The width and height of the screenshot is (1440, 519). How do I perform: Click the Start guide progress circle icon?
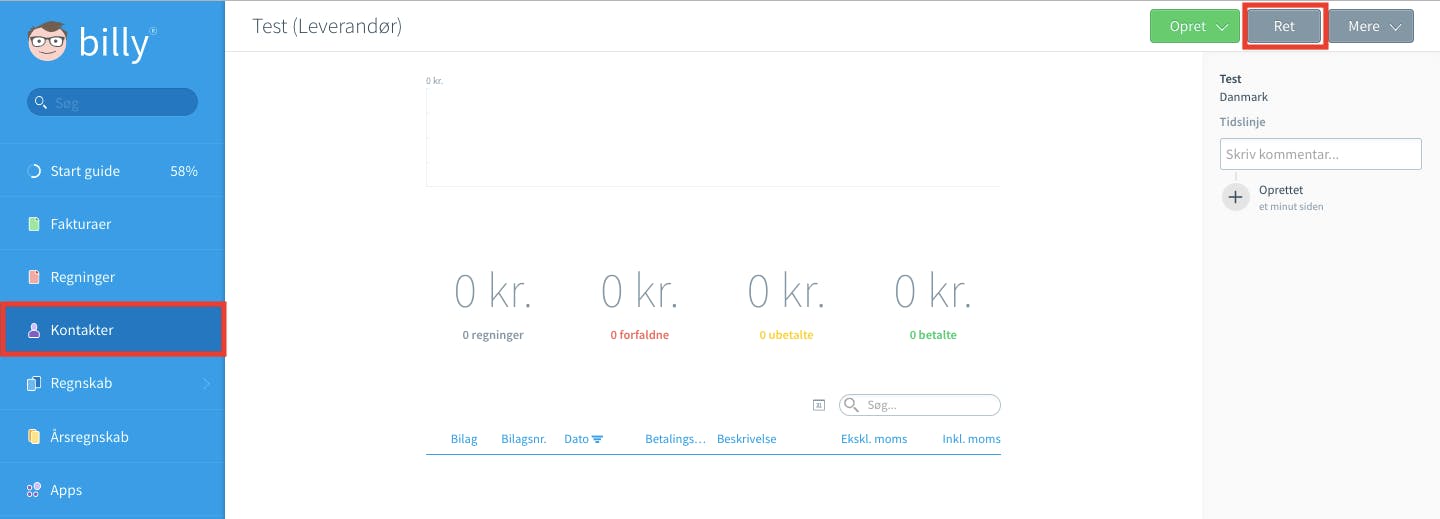pos(33,171)
